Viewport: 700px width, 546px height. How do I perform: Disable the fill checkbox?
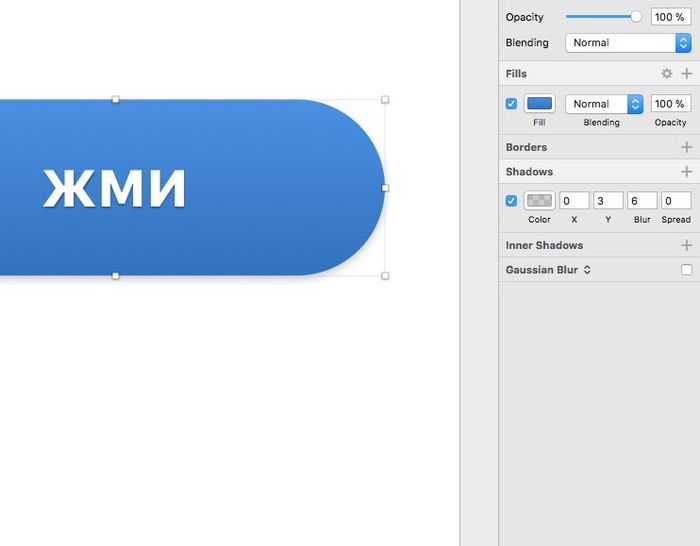(512, 104)
